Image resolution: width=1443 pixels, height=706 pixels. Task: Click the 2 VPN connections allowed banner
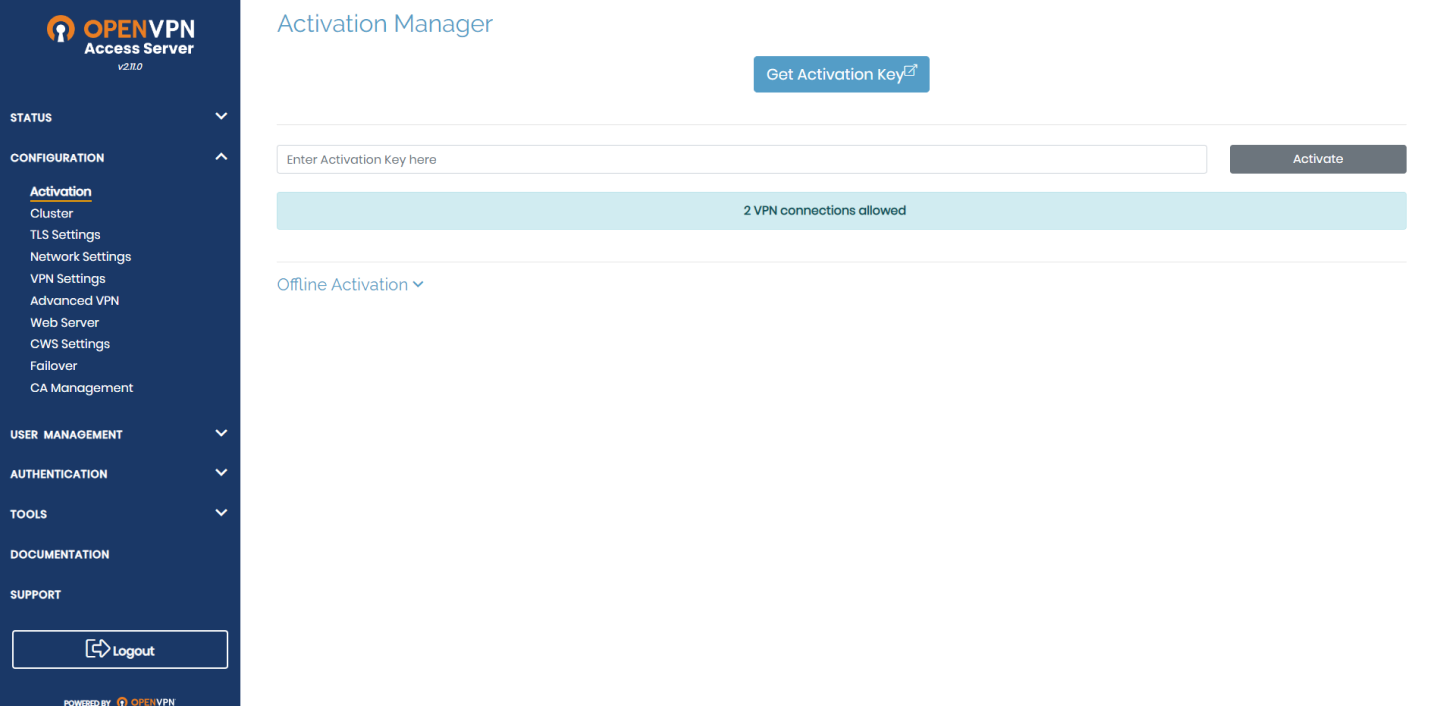(842, 211)
